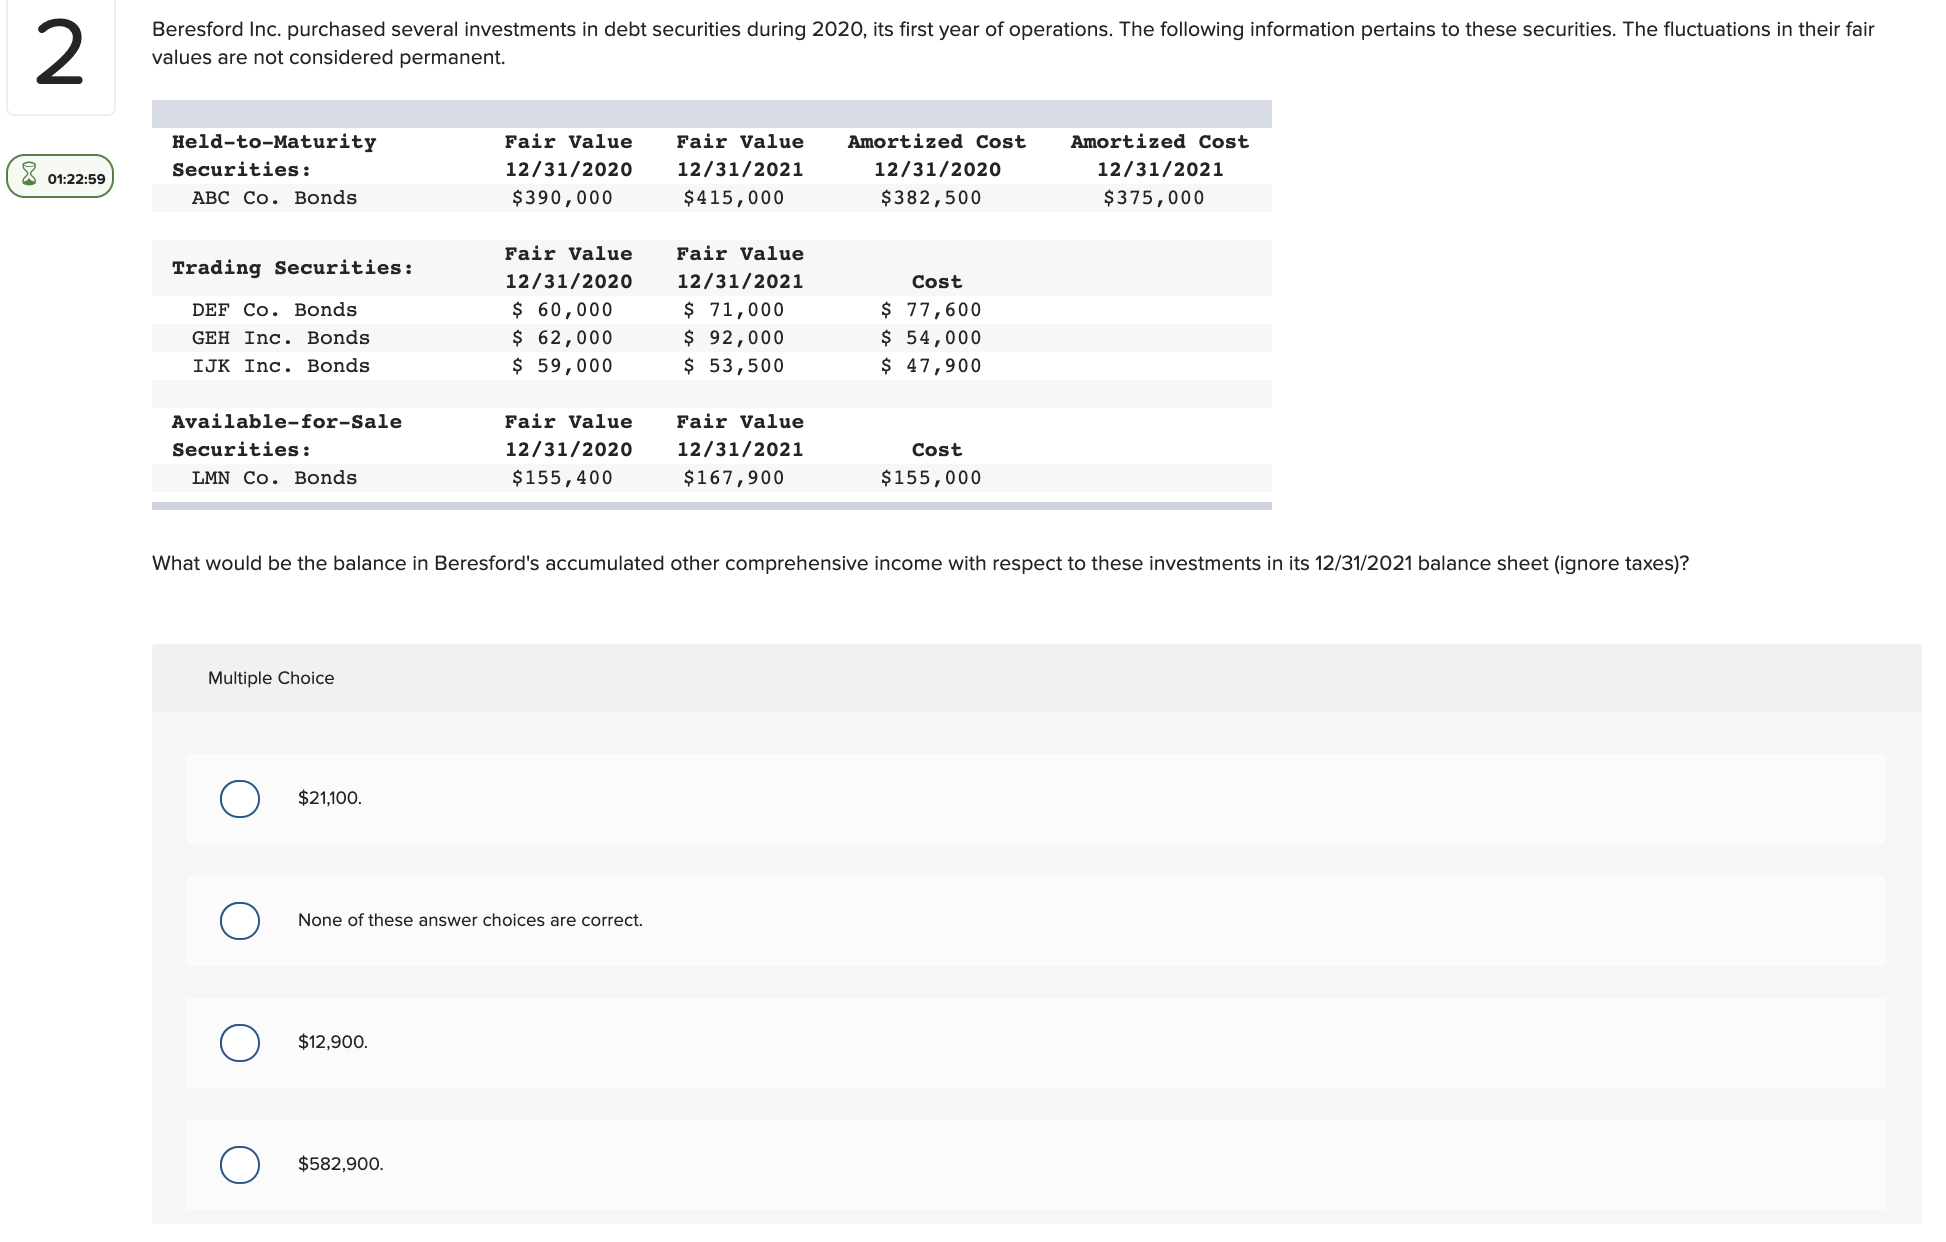Click the accumulated other comprehensive income question text

coord(920,564)
